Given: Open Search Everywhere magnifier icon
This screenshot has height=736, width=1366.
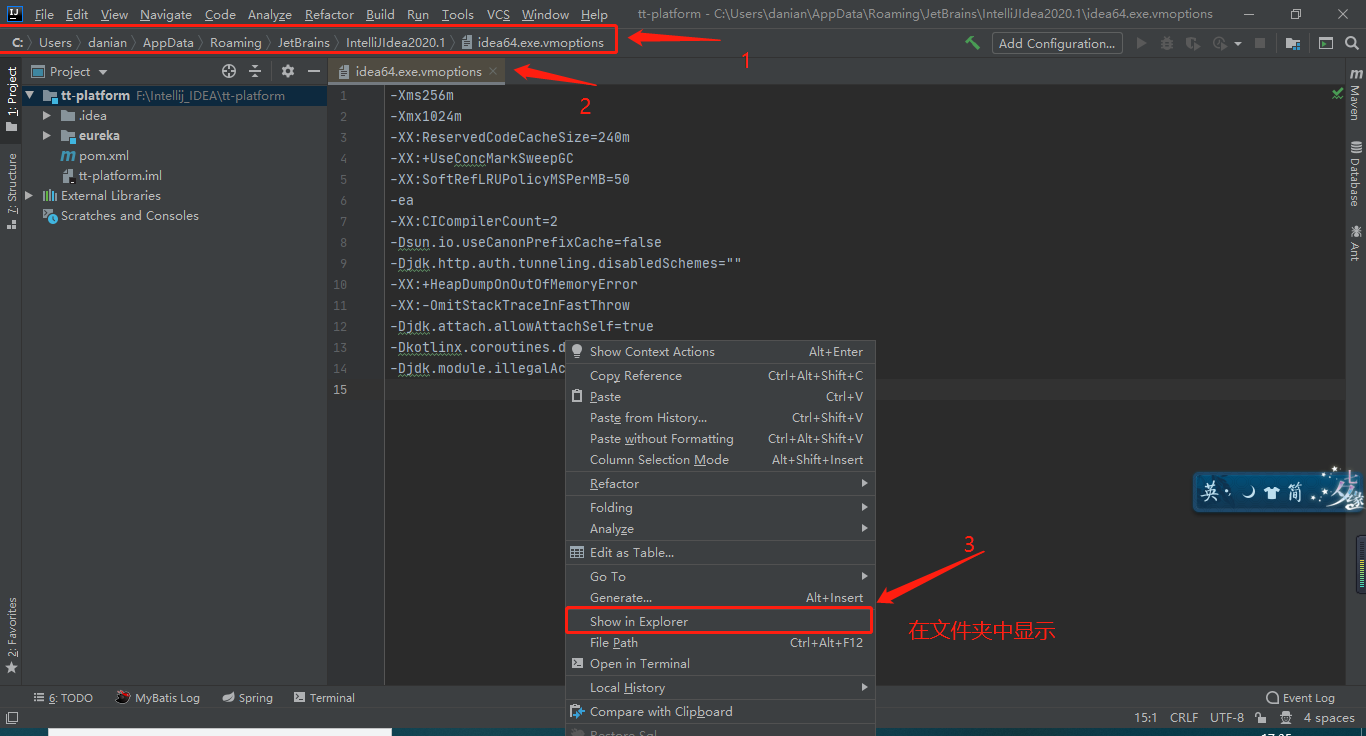Looking at the screenshot, I should [1351, 43].
